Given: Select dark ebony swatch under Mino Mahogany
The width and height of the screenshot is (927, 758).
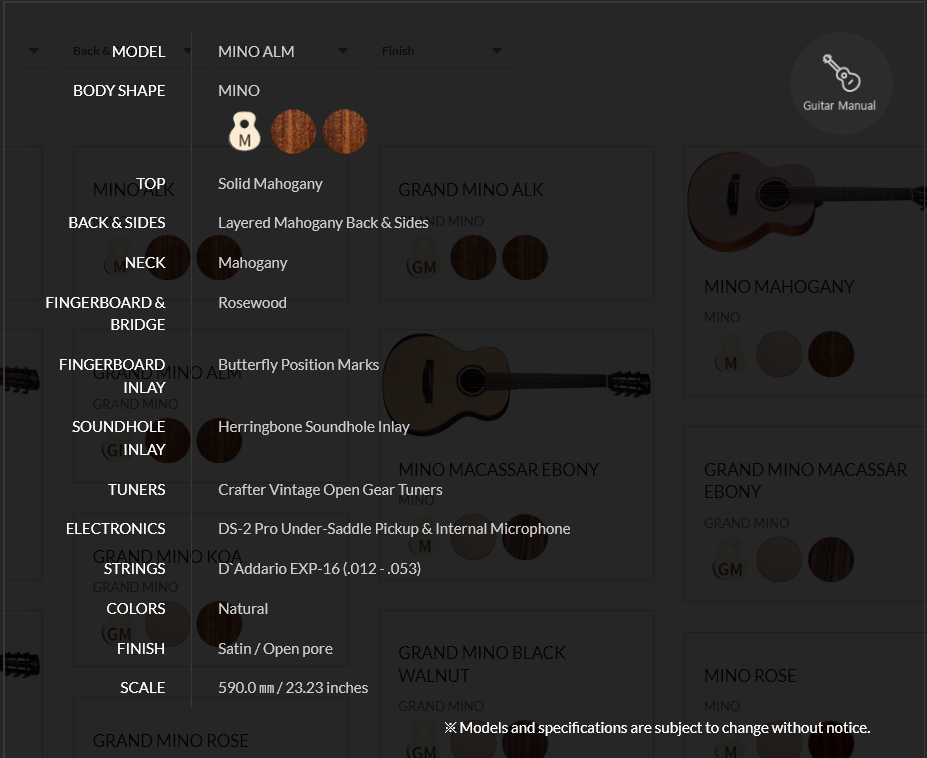Looking at the screenshot, I should click(831, 354).
